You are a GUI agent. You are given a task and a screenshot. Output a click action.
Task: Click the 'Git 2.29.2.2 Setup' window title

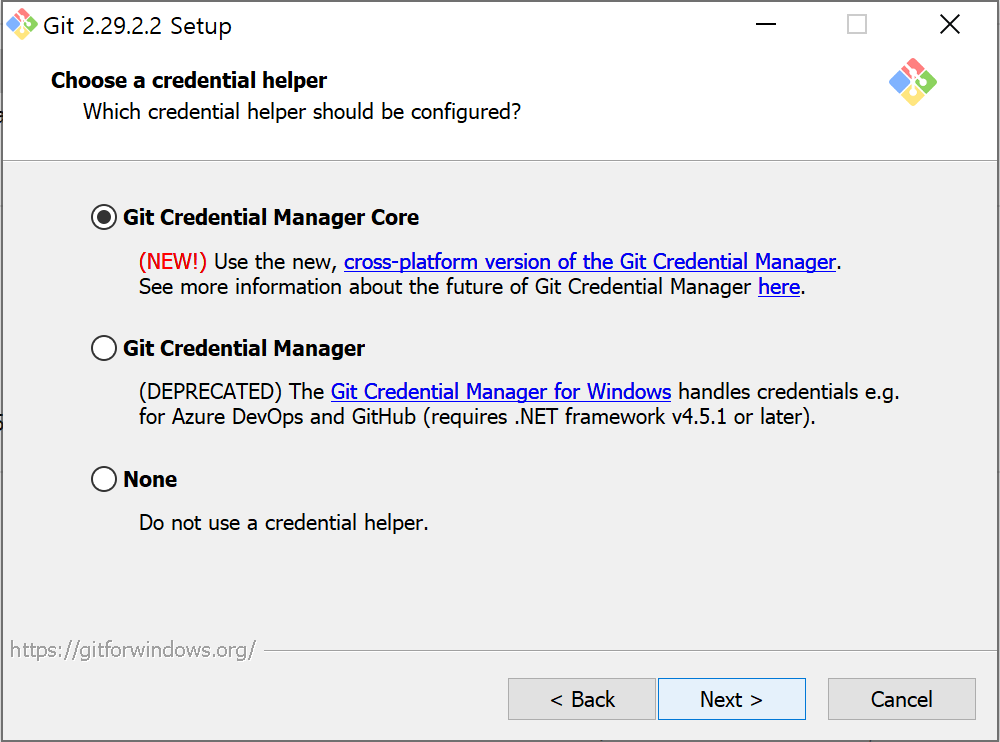click(137, 26)
